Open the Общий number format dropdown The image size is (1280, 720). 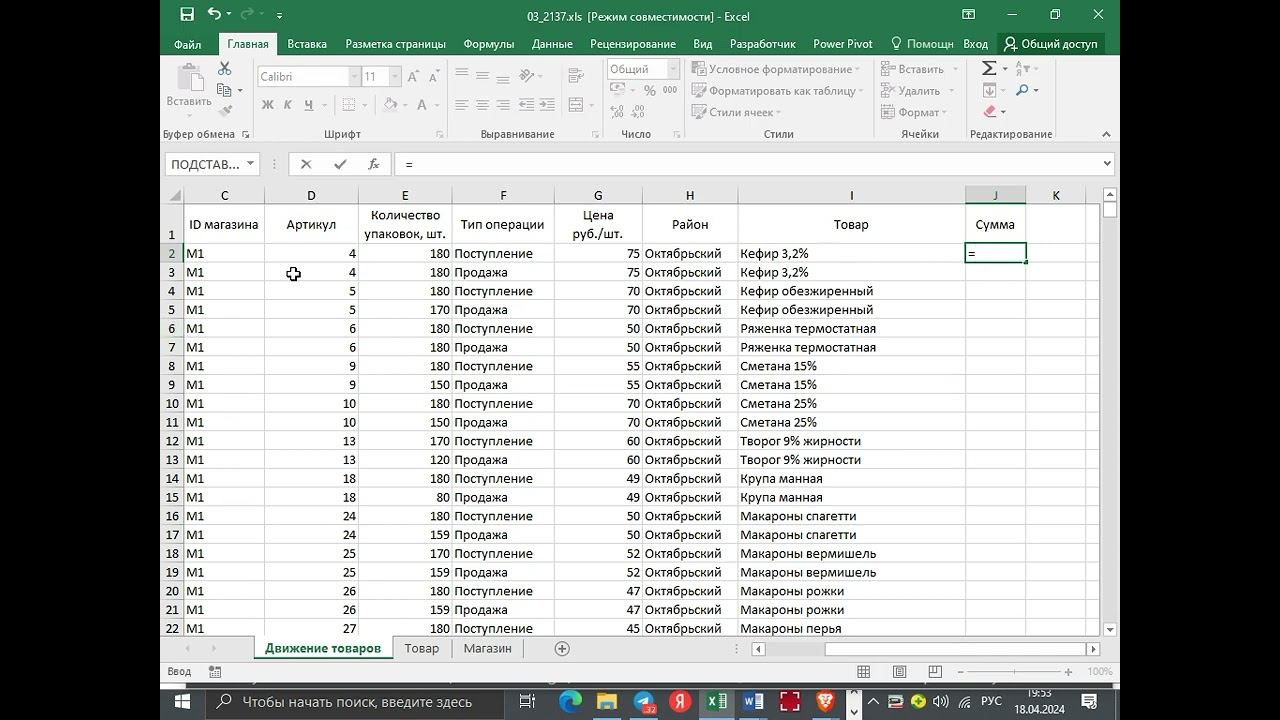tap(674, 69)
